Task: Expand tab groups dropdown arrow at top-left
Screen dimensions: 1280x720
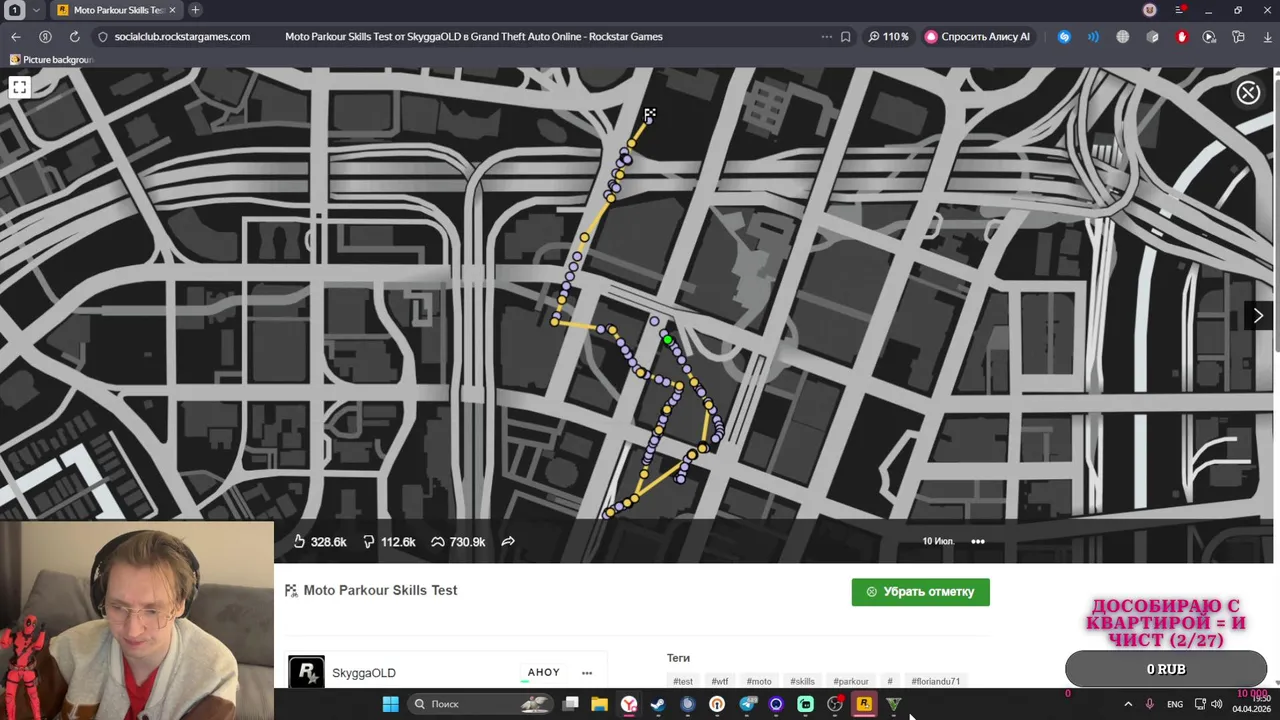Action: (x=36, y=10)
